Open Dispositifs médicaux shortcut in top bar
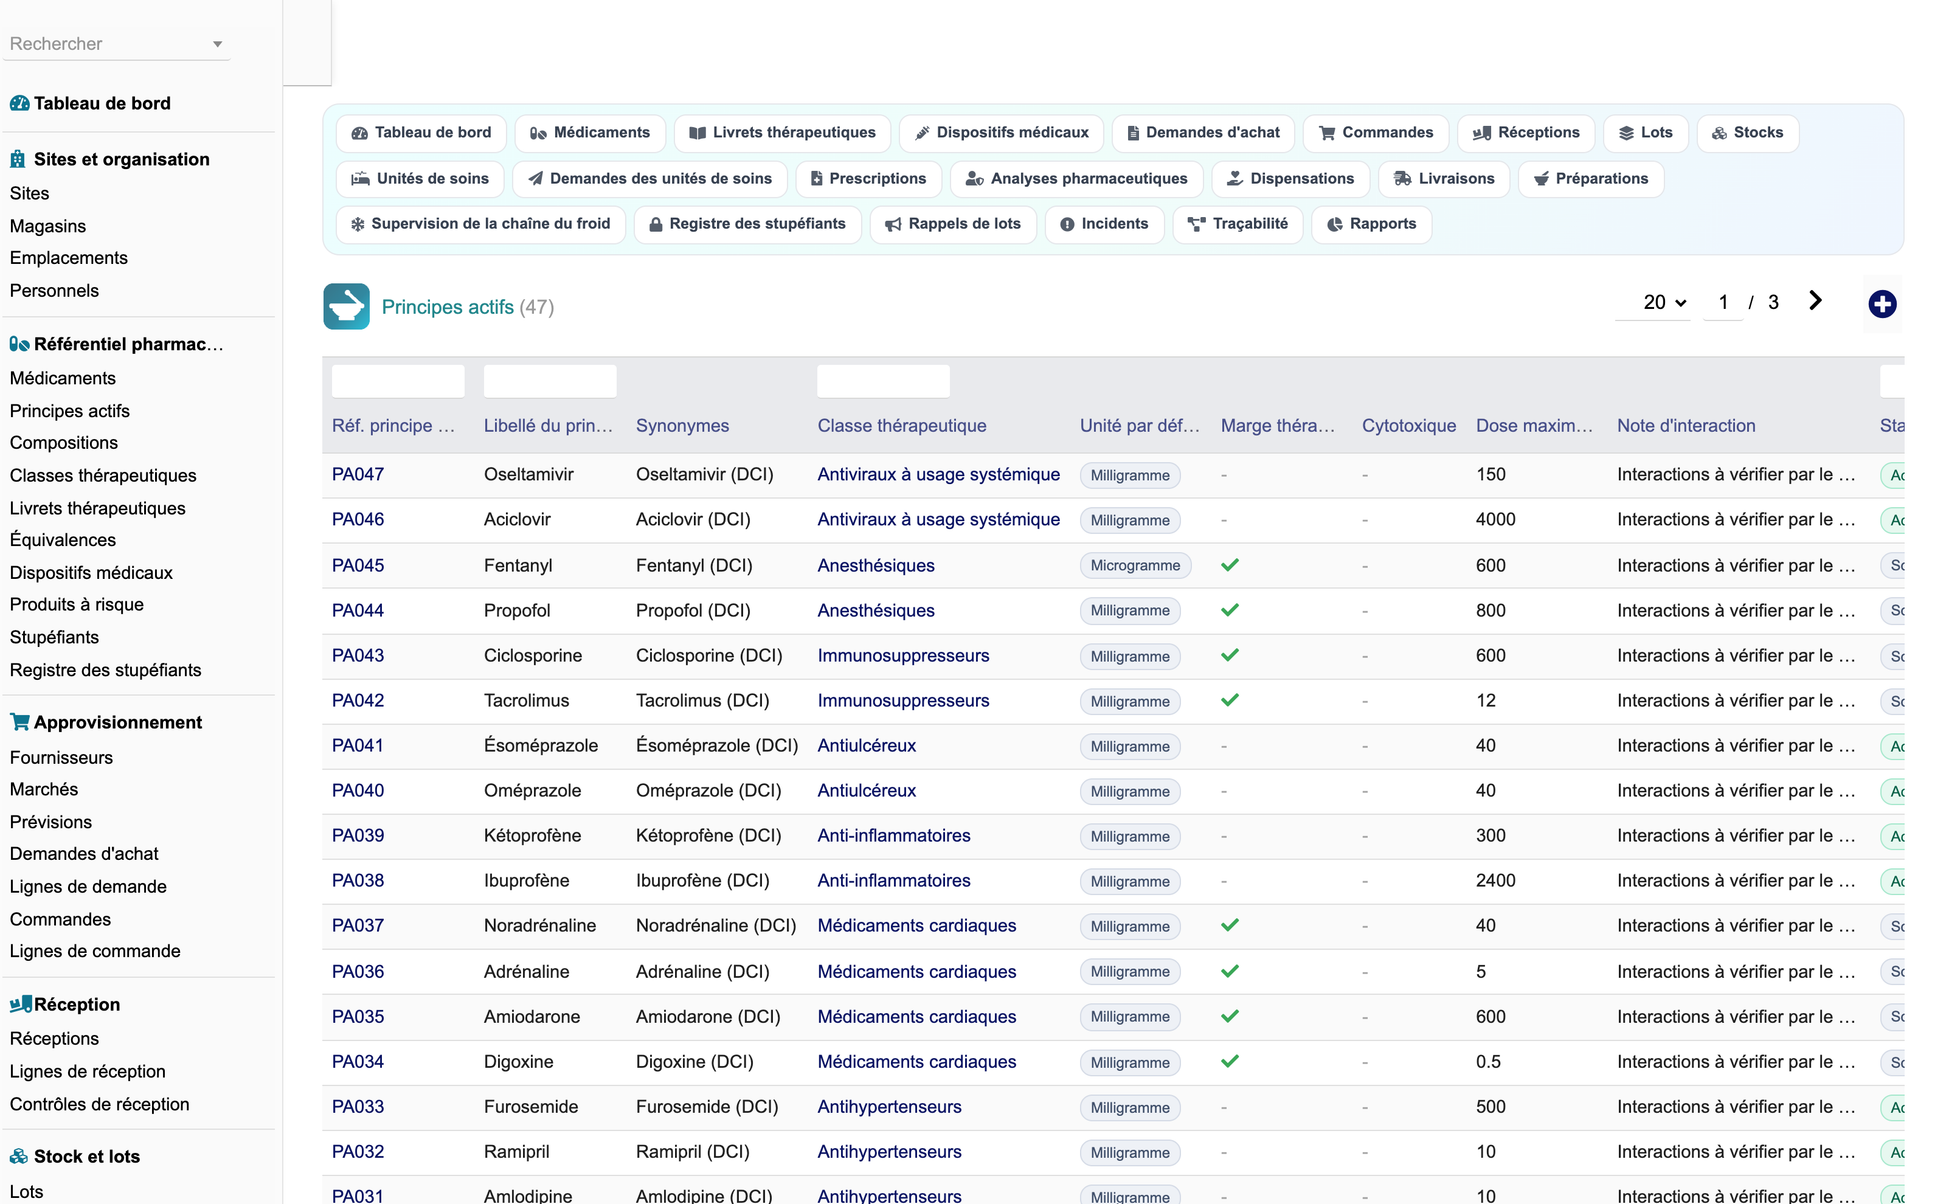This screenshot has height=1204, width=1946. pos(1001,133)
